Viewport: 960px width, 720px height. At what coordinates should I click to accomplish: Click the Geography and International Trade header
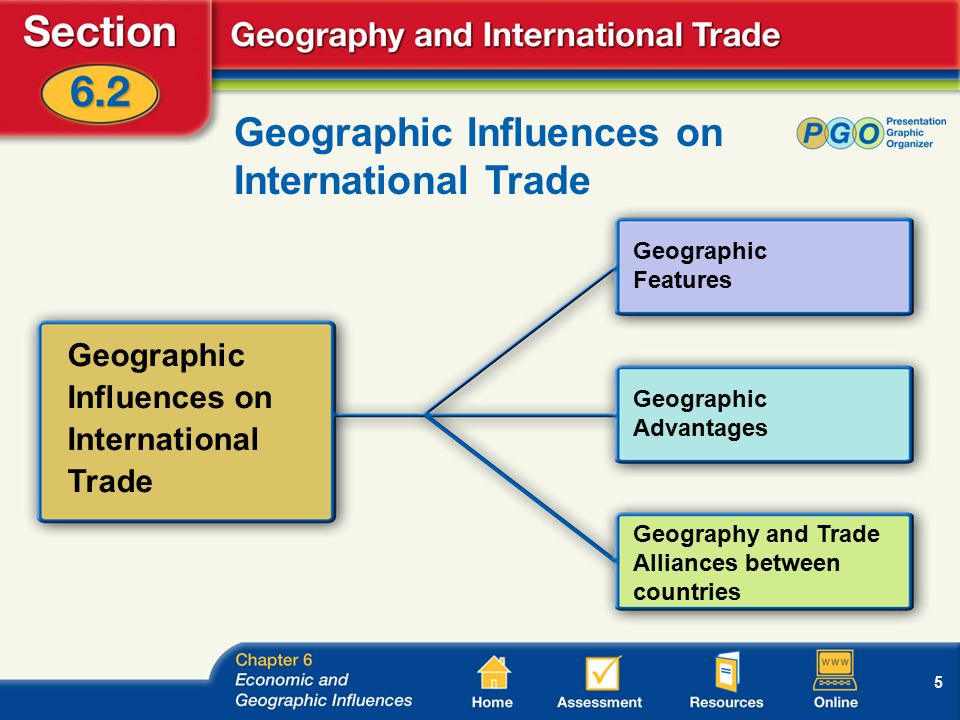(506, 36)
